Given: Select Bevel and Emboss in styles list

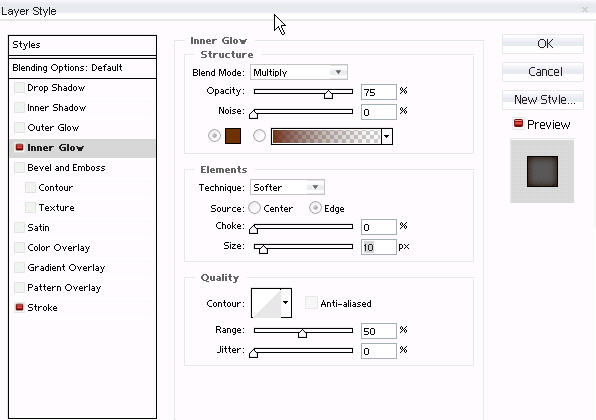Looking at the screenshot, I should (66, 168).
